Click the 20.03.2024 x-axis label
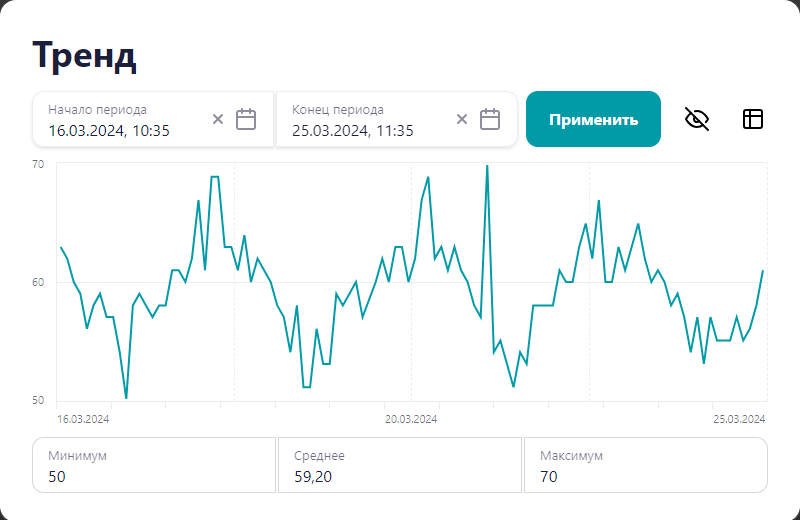 (411, 419)
